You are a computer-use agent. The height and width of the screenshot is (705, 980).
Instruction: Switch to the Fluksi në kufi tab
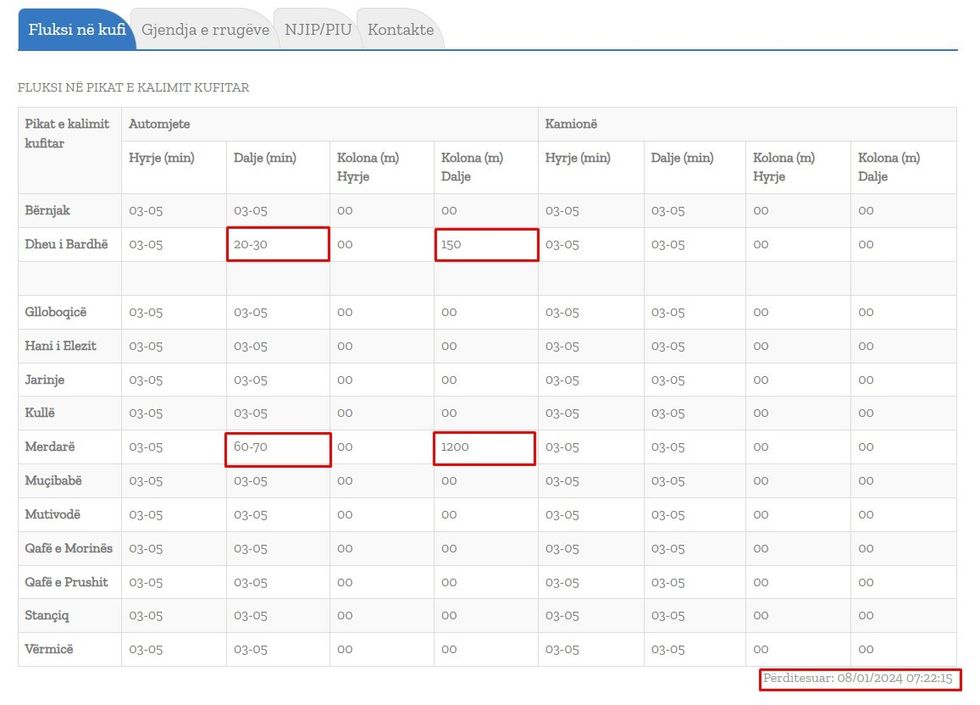(x=77, y=30)
